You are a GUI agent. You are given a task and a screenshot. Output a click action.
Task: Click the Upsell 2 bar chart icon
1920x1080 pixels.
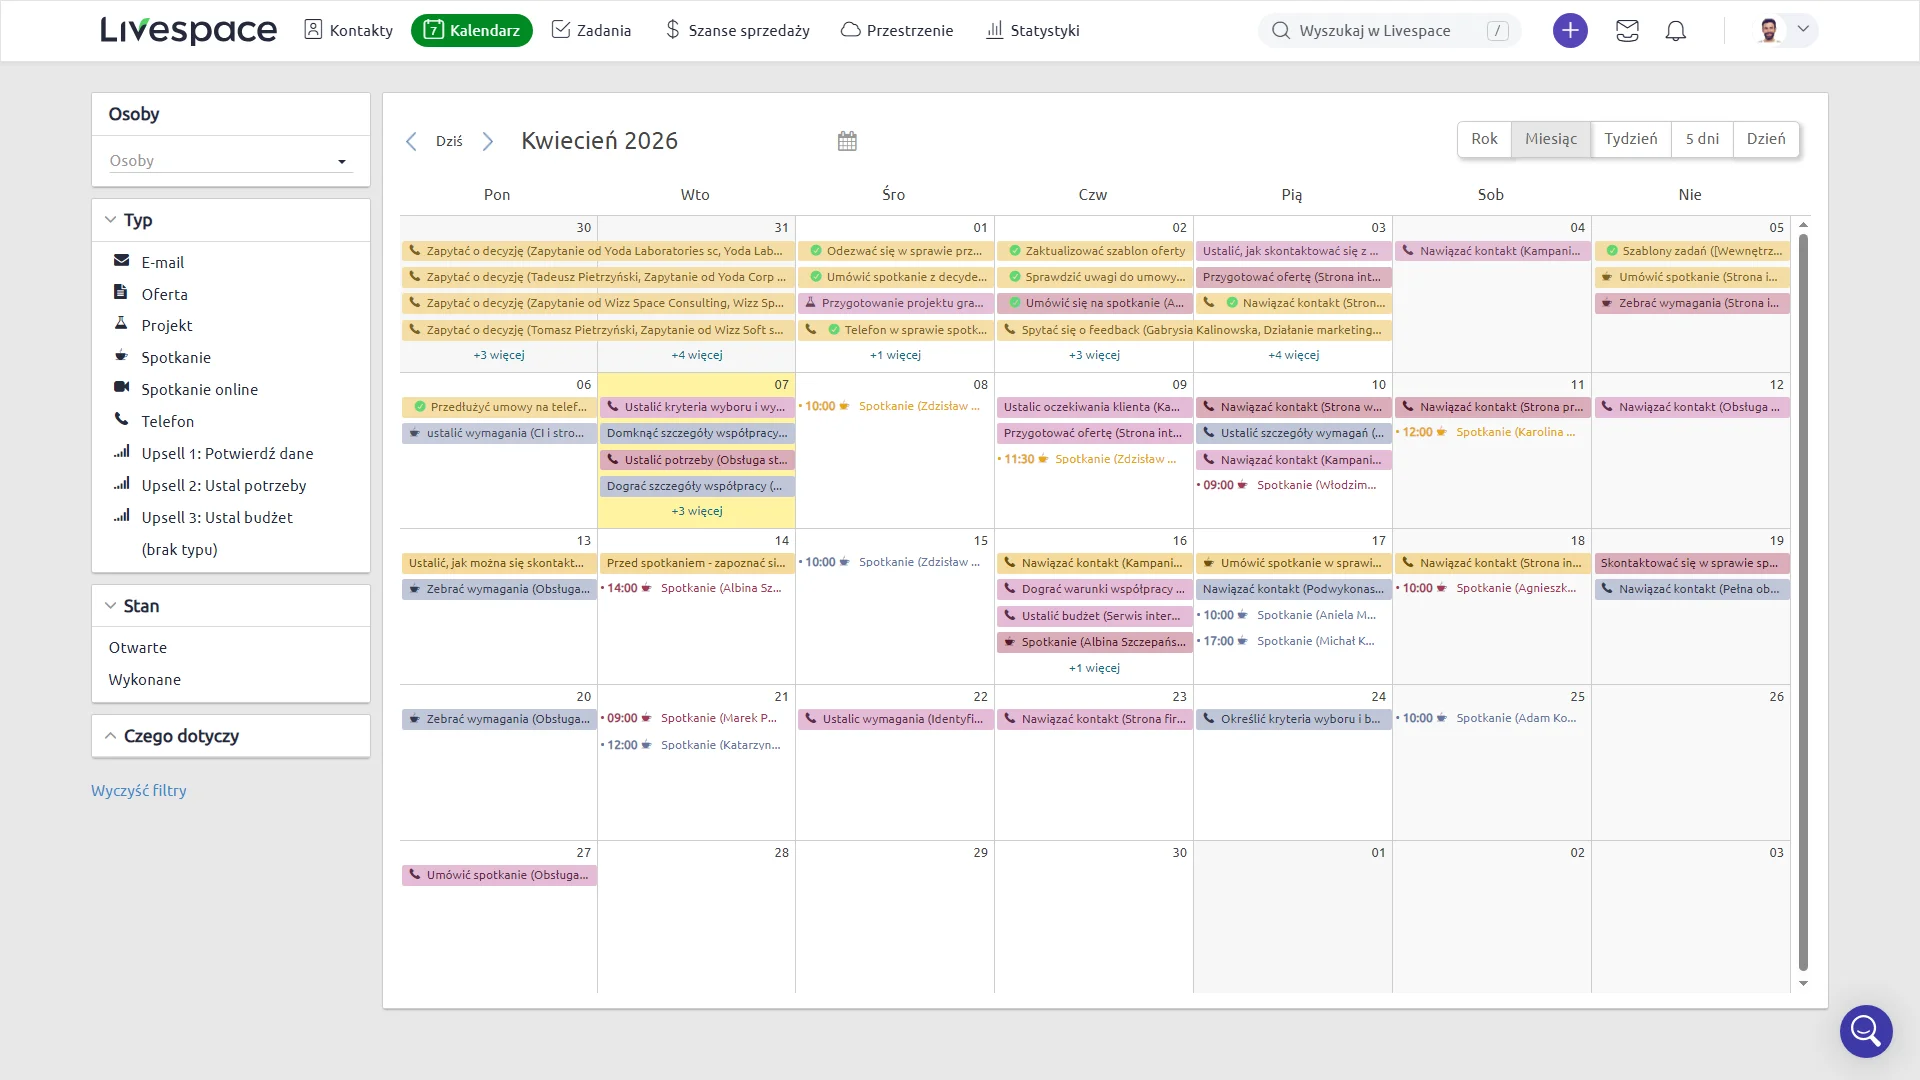pos(121,484)
